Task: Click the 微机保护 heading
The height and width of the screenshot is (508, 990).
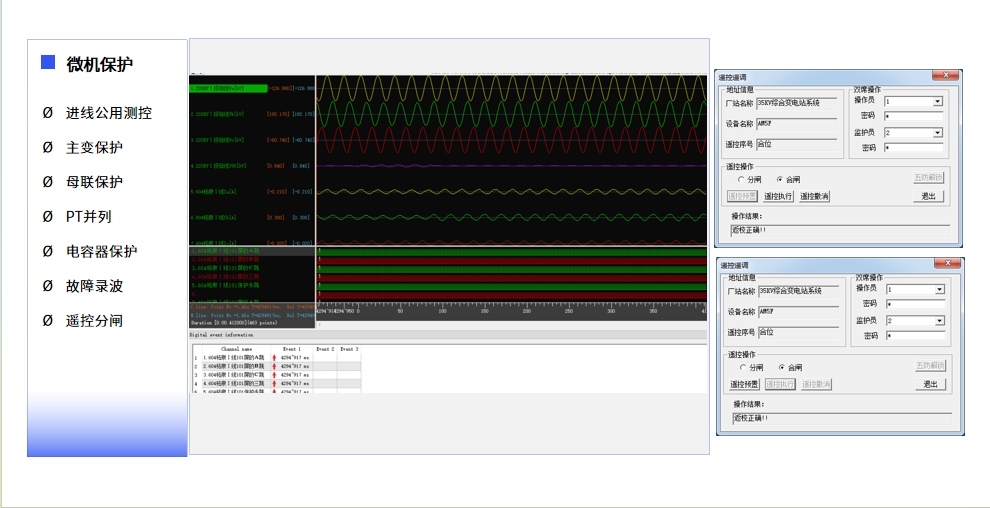Action: 99,64
